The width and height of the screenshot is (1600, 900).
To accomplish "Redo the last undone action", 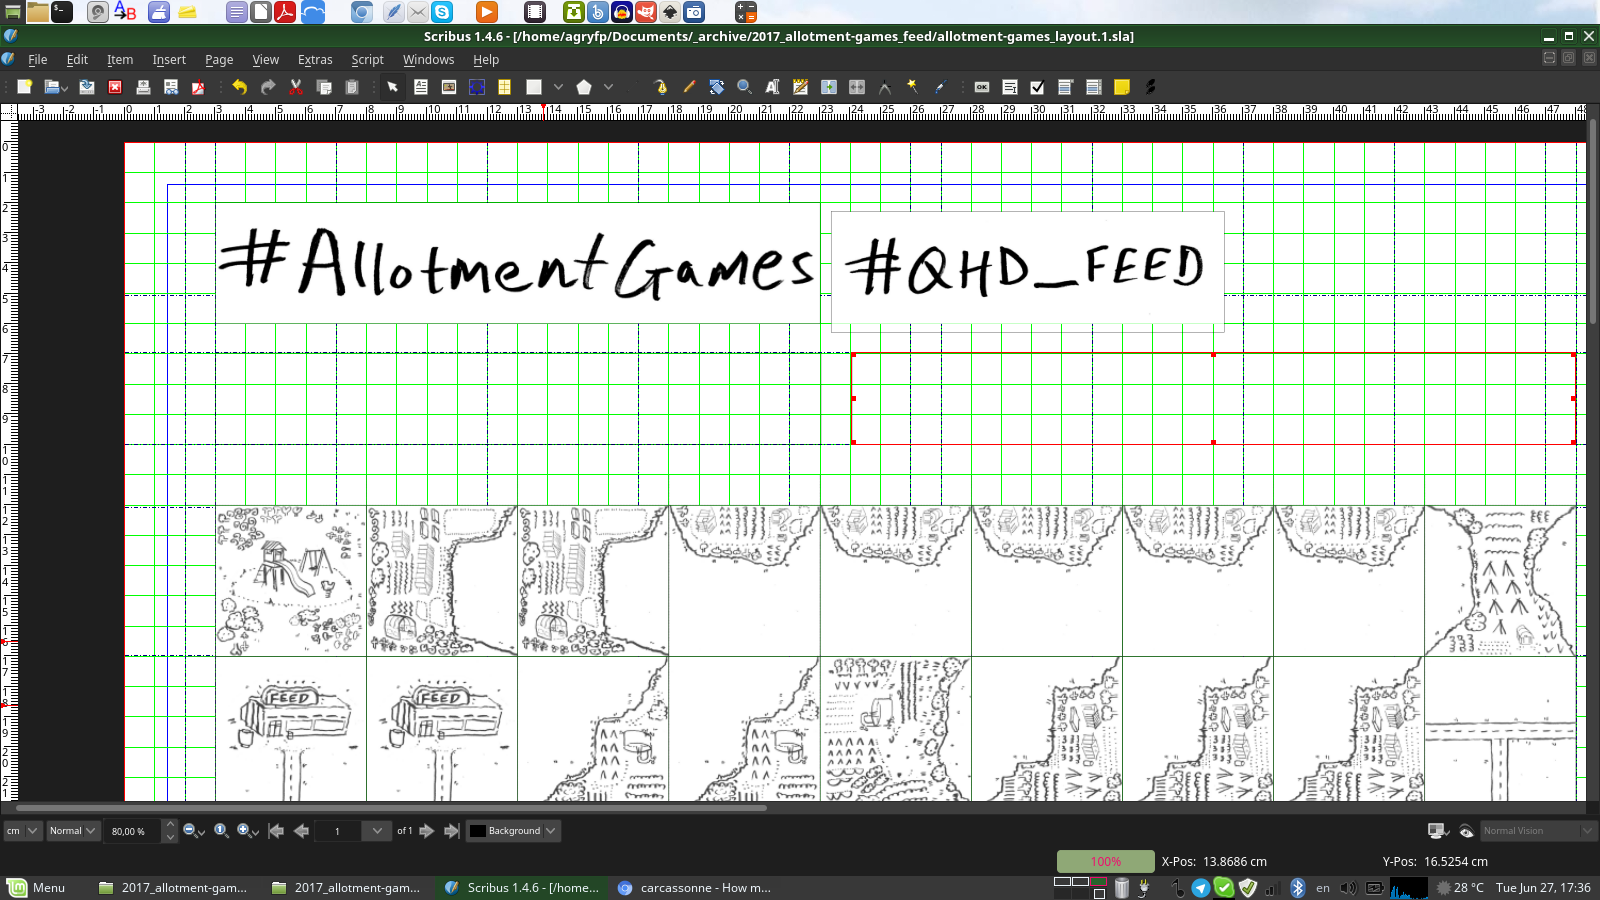I will [x=267, y=87].
